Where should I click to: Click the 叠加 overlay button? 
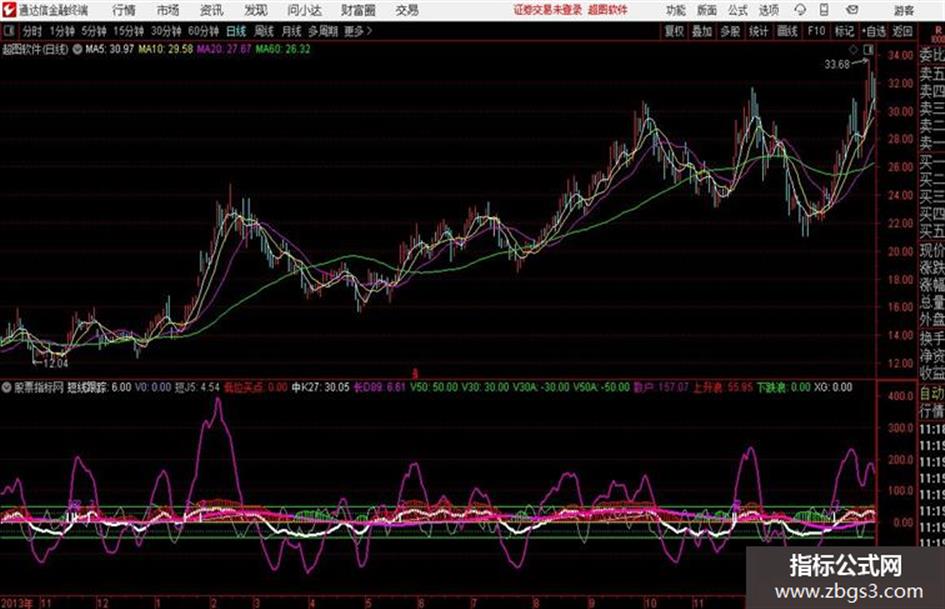click(x=702, y=31)
